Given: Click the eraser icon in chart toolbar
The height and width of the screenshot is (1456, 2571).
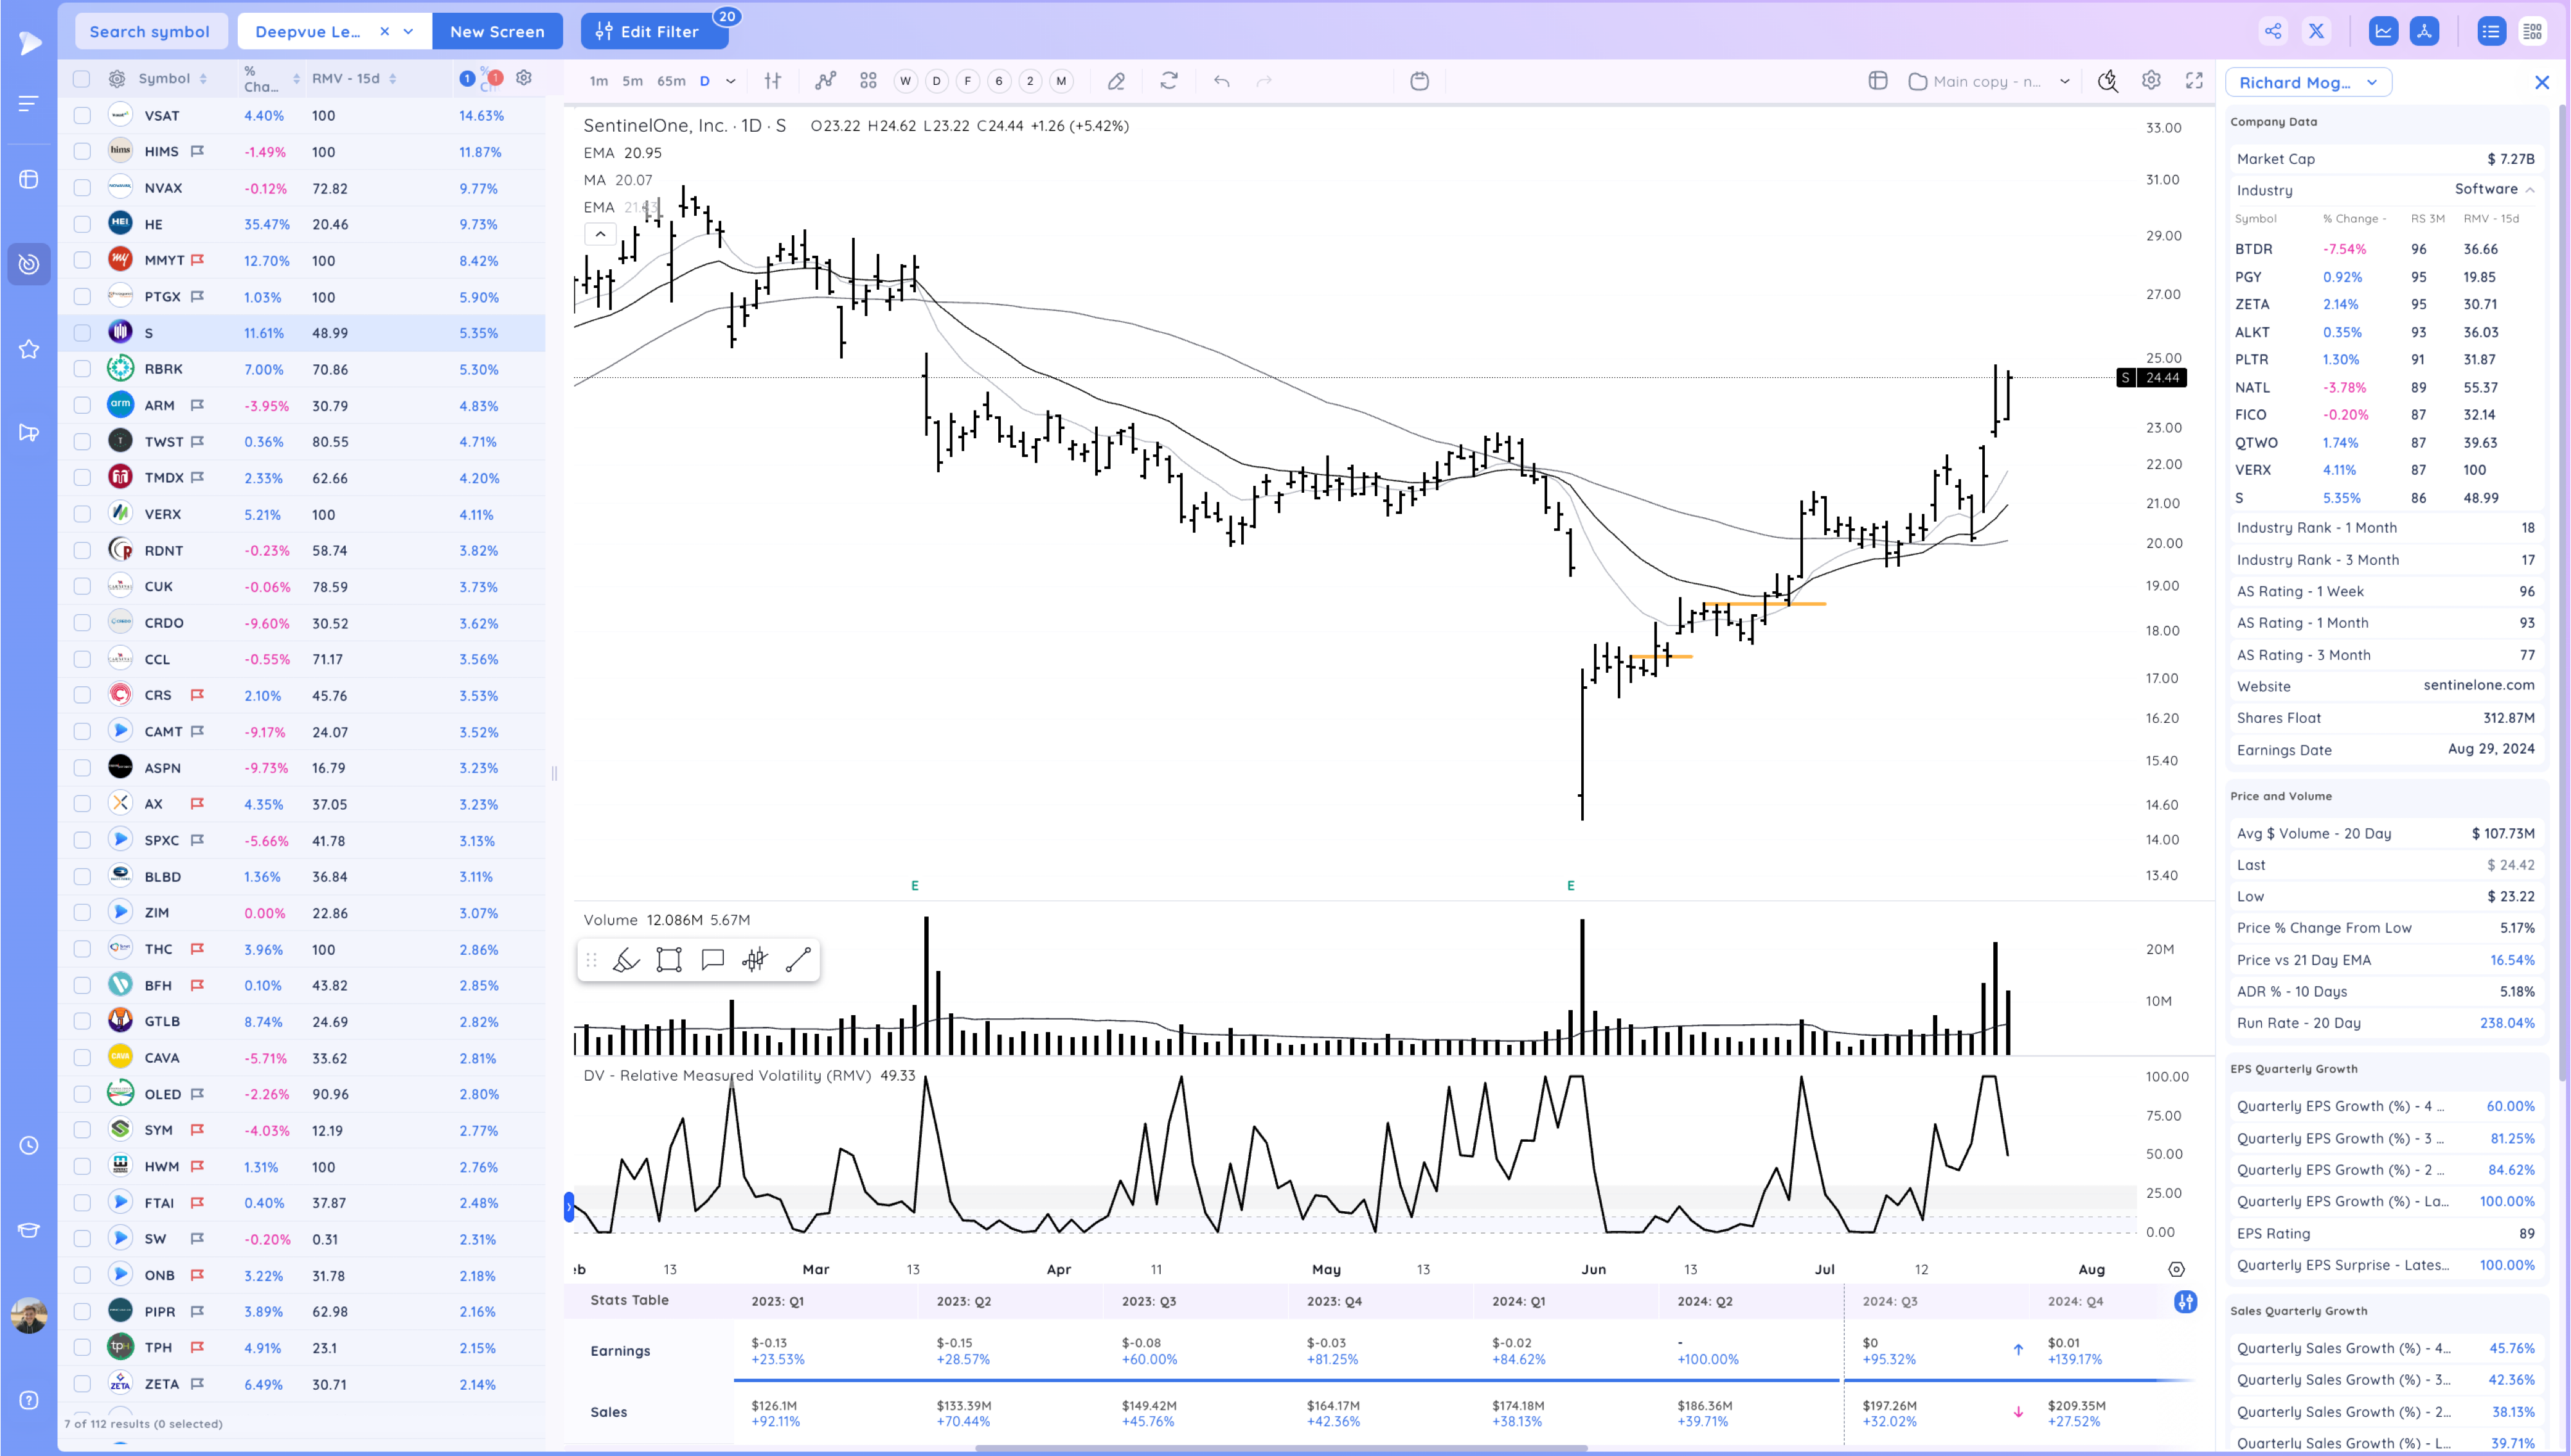Looking at the screenshot, I should 1116,81.
